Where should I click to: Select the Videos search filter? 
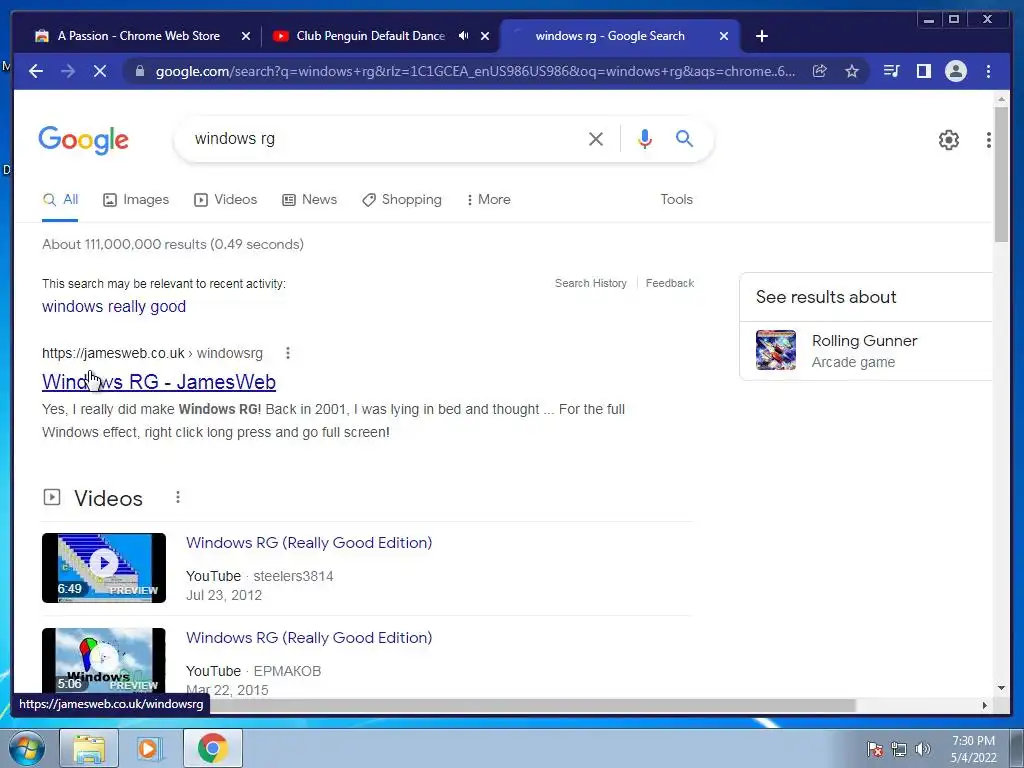pos(225,200)
